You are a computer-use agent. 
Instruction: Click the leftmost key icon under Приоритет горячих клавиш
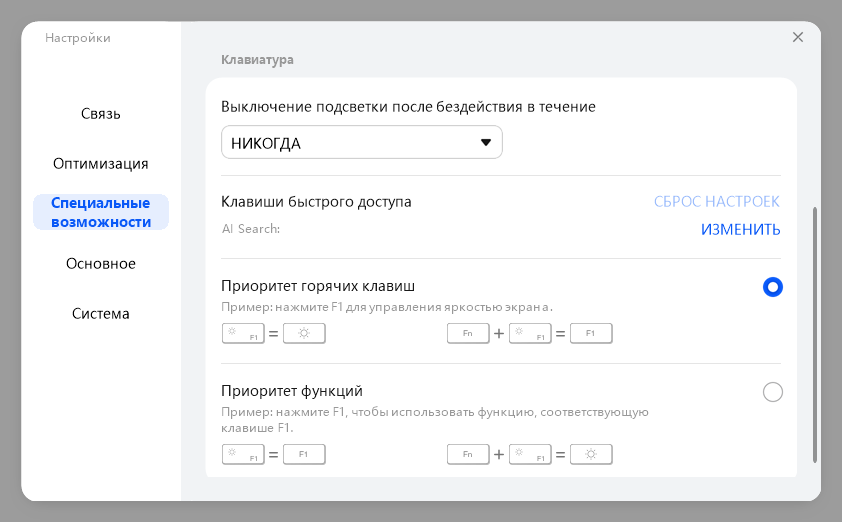(242, 334)
